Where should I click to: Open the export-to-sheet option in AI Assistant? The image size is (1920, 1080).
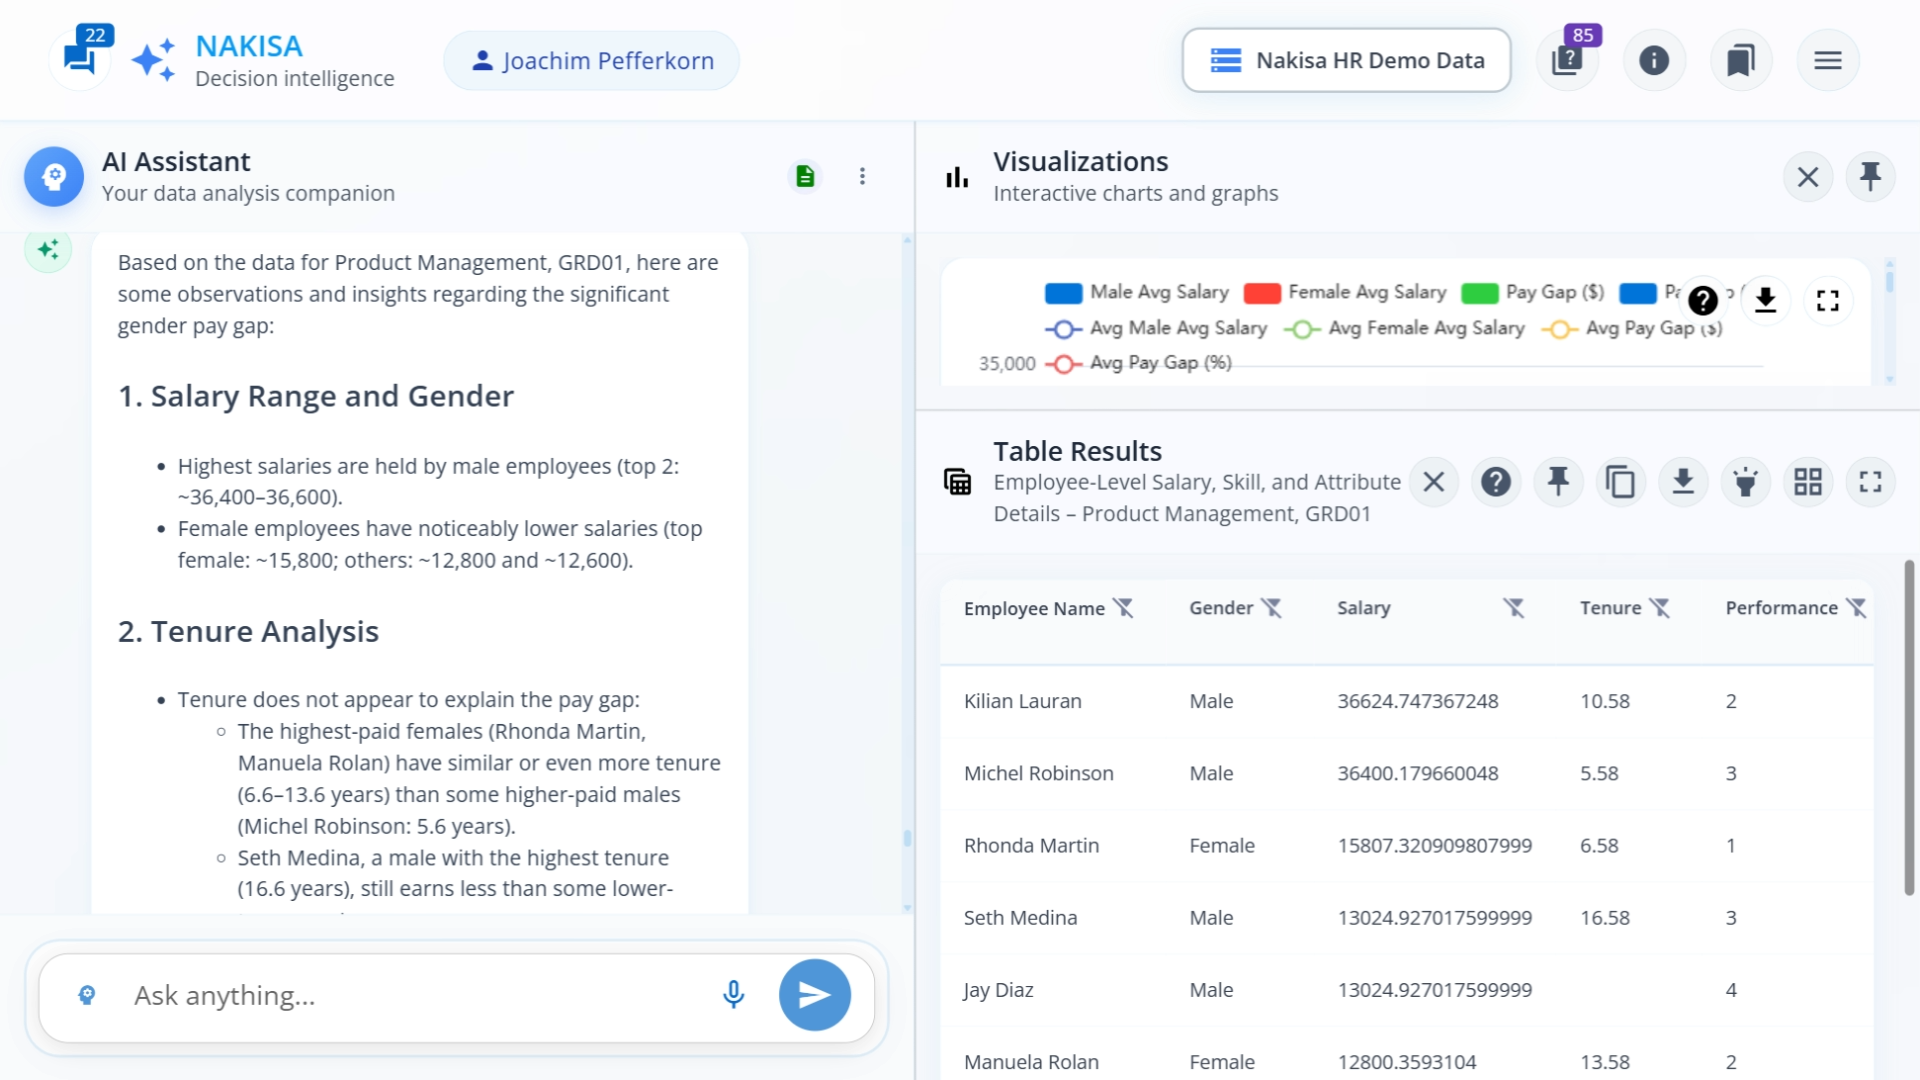coord(806,175)
